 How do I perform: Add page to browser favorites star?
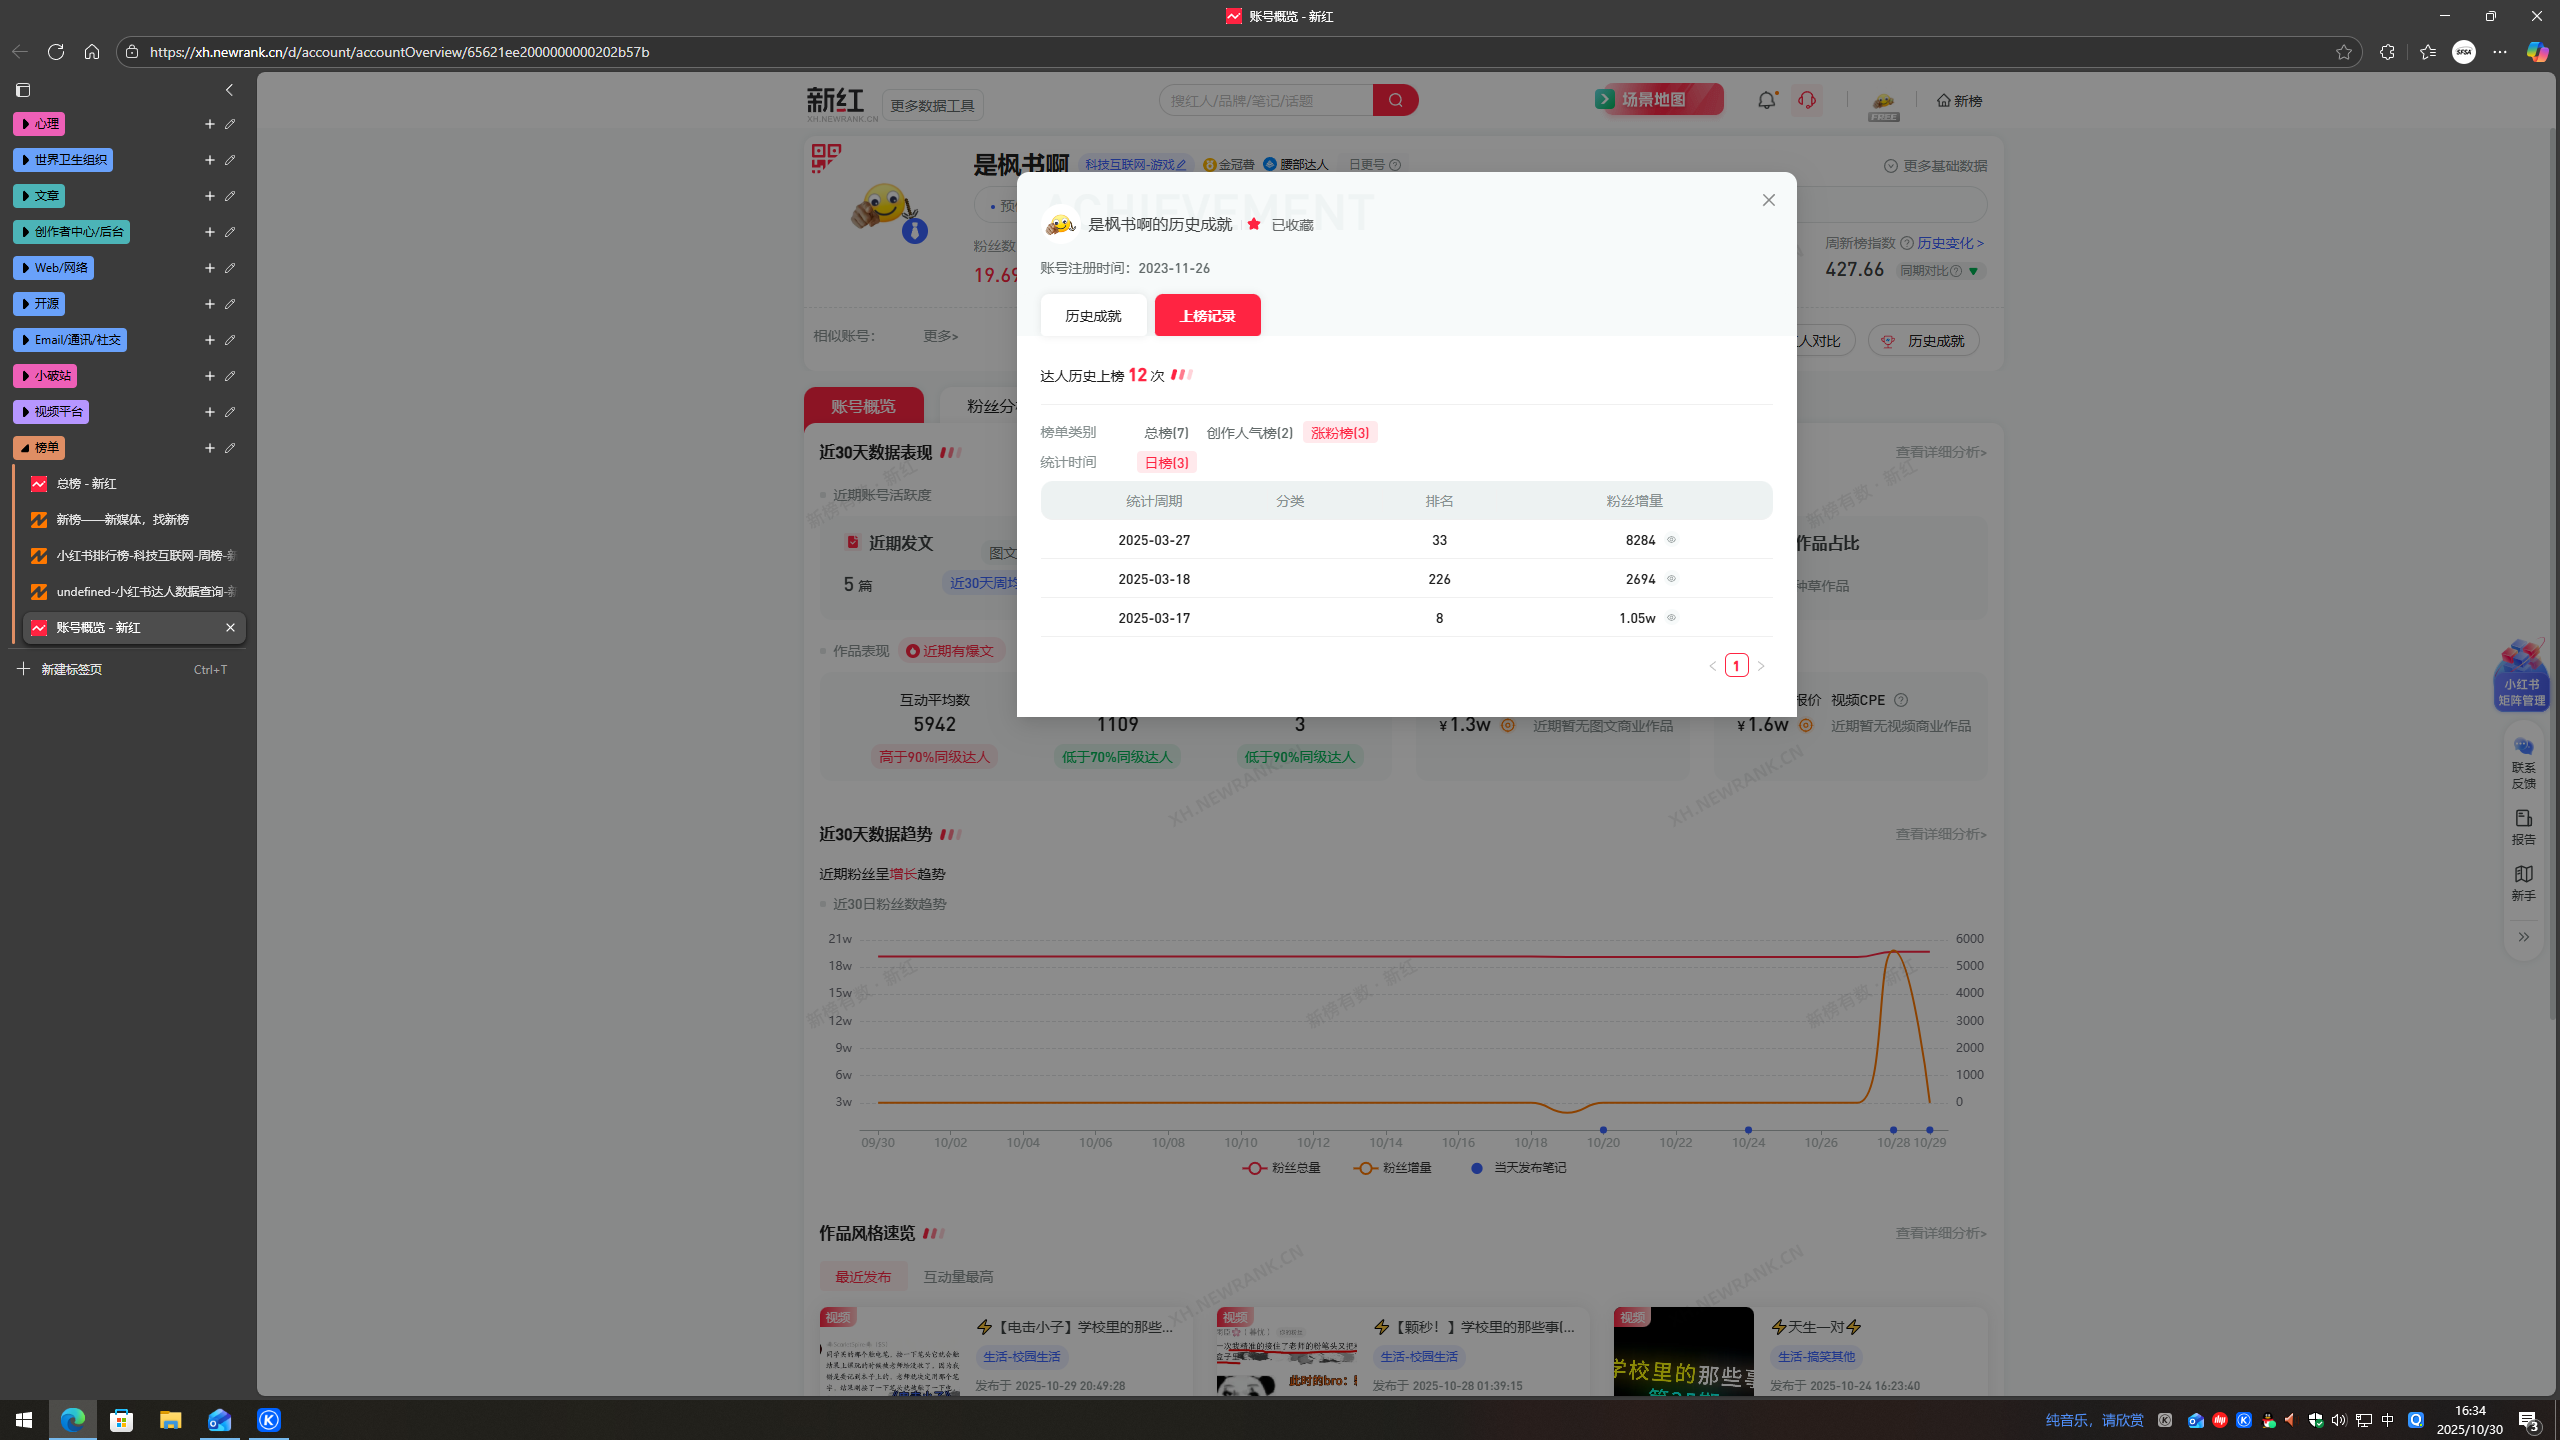2343,52
